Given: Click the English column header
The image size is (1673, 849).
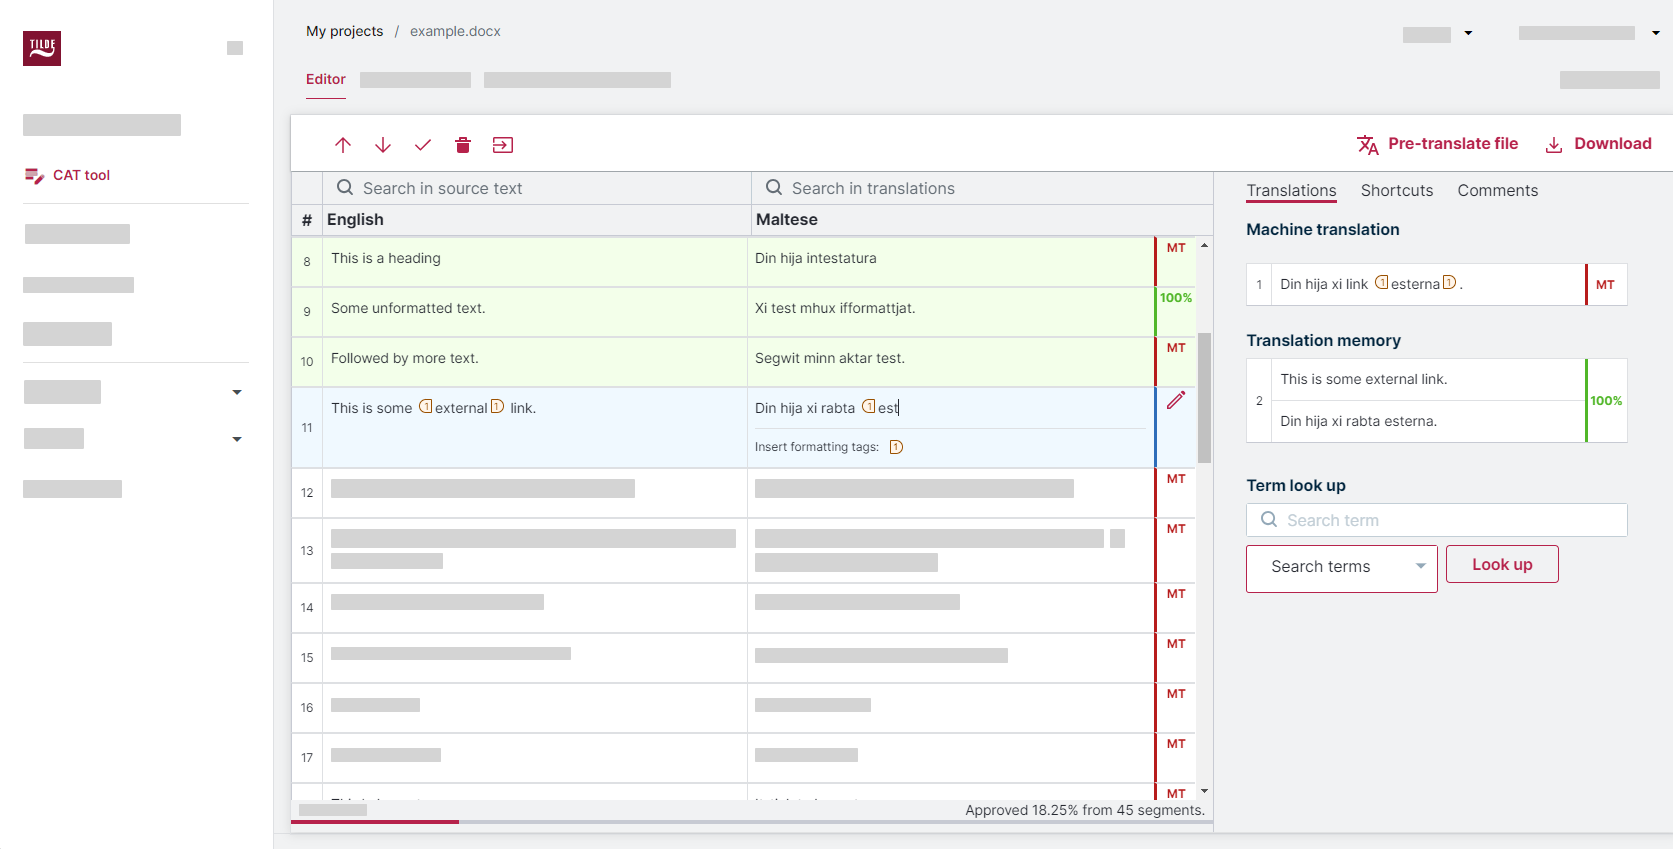Looking at the screenshot, I should coord(355,220).
